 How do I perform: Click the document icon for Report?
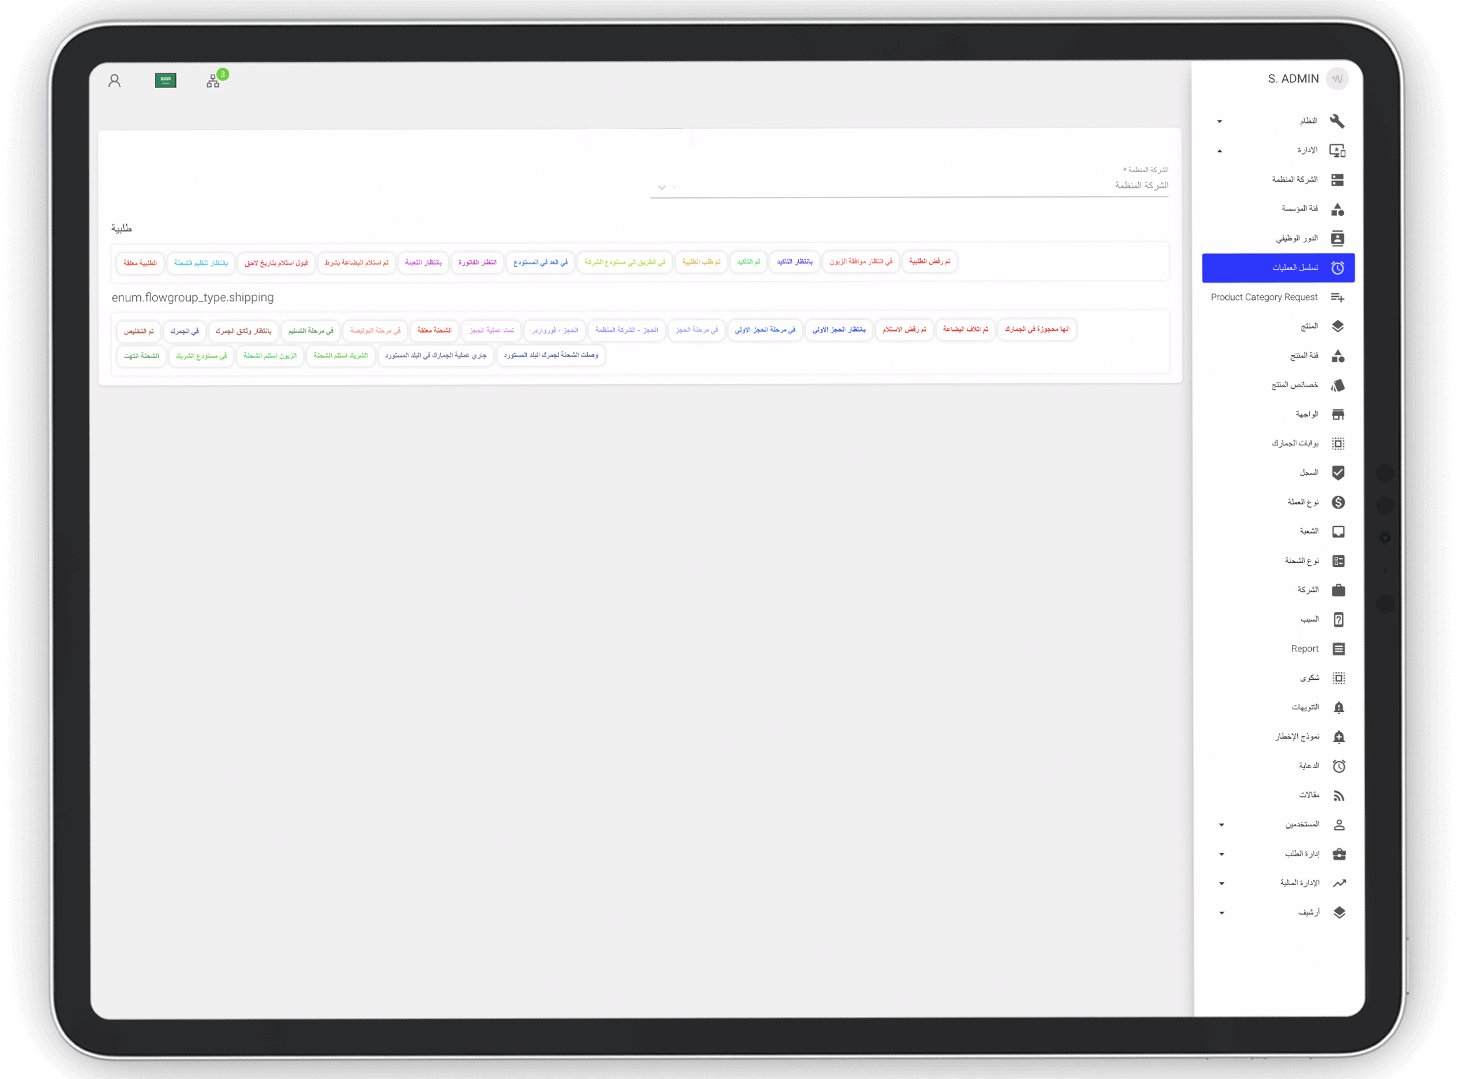coord(1338,649)
